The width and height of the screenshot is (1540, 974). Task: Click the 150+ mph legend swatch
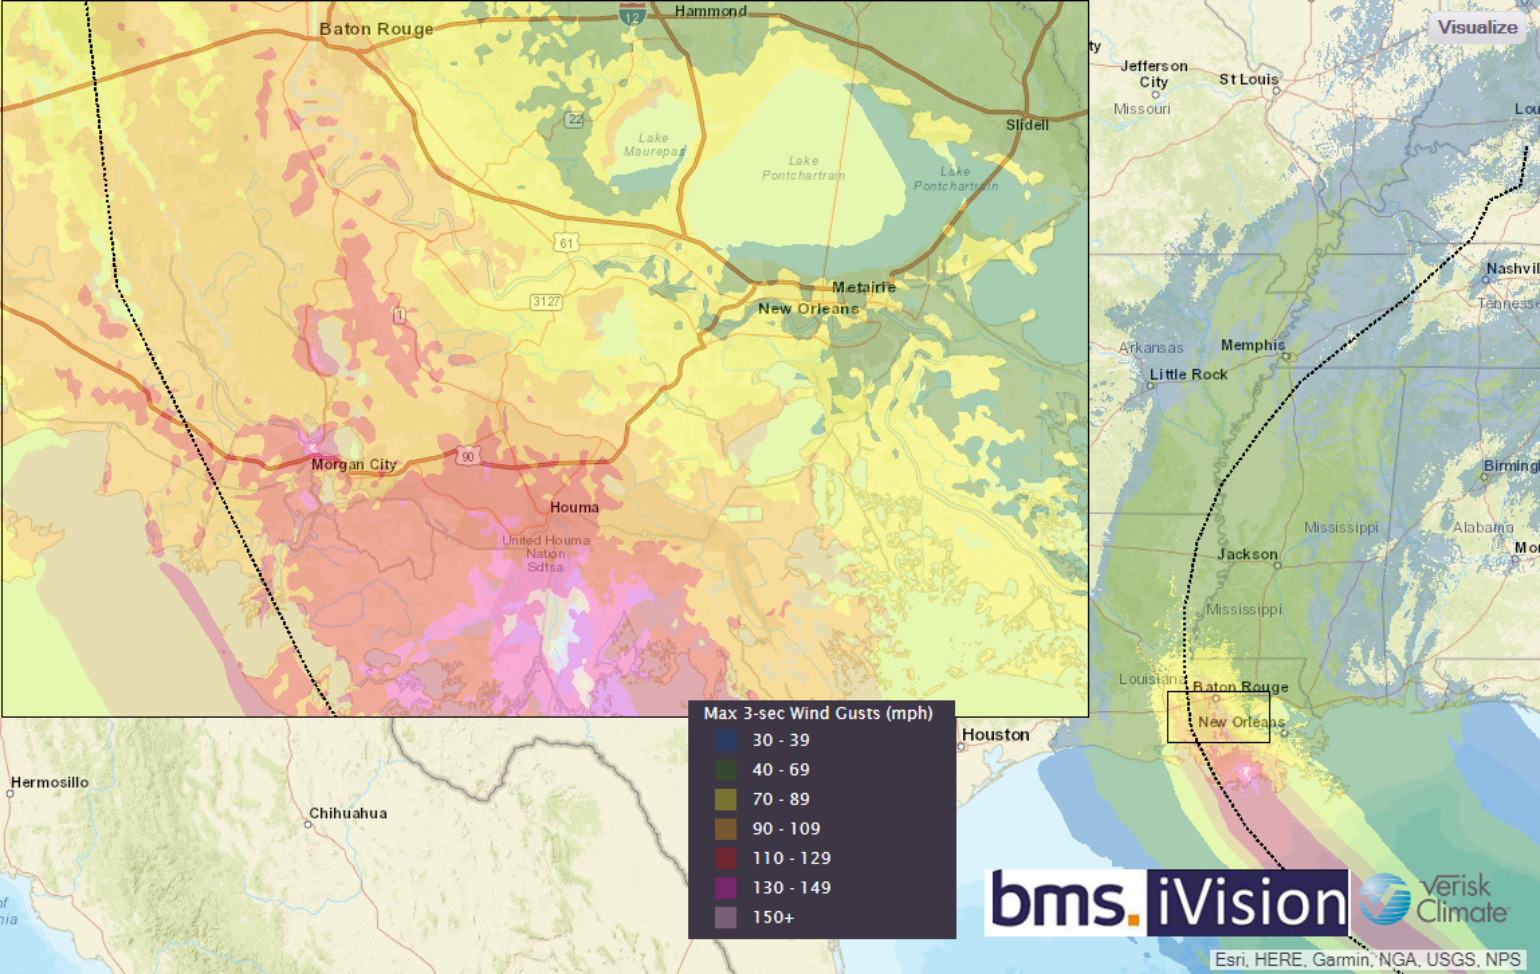pos(726,918)
